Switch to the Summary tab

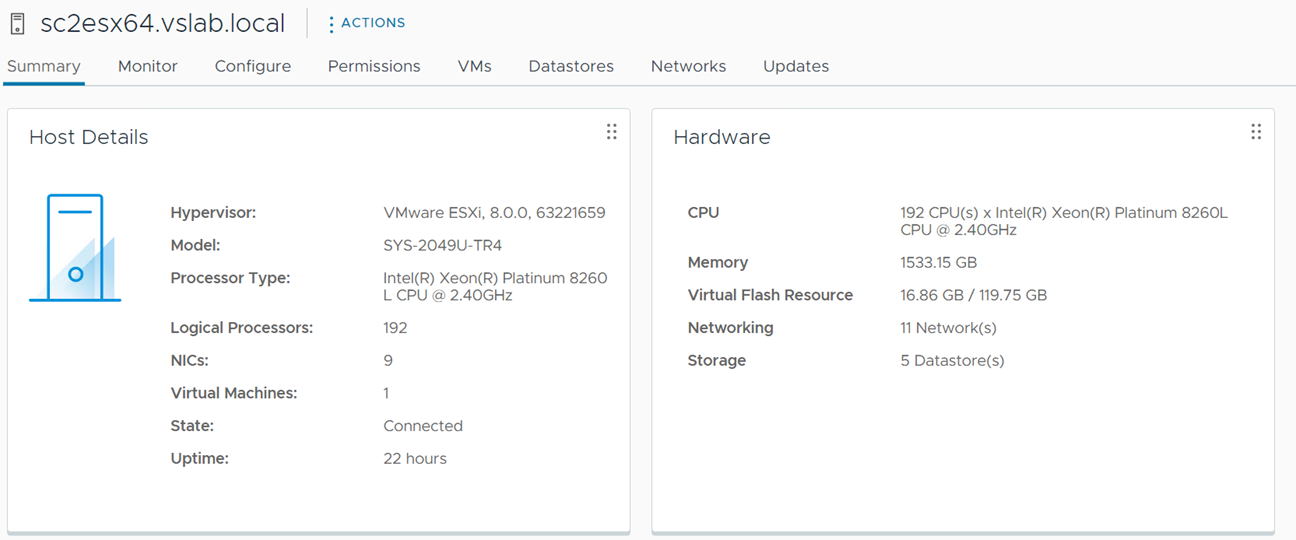(43, 66)
